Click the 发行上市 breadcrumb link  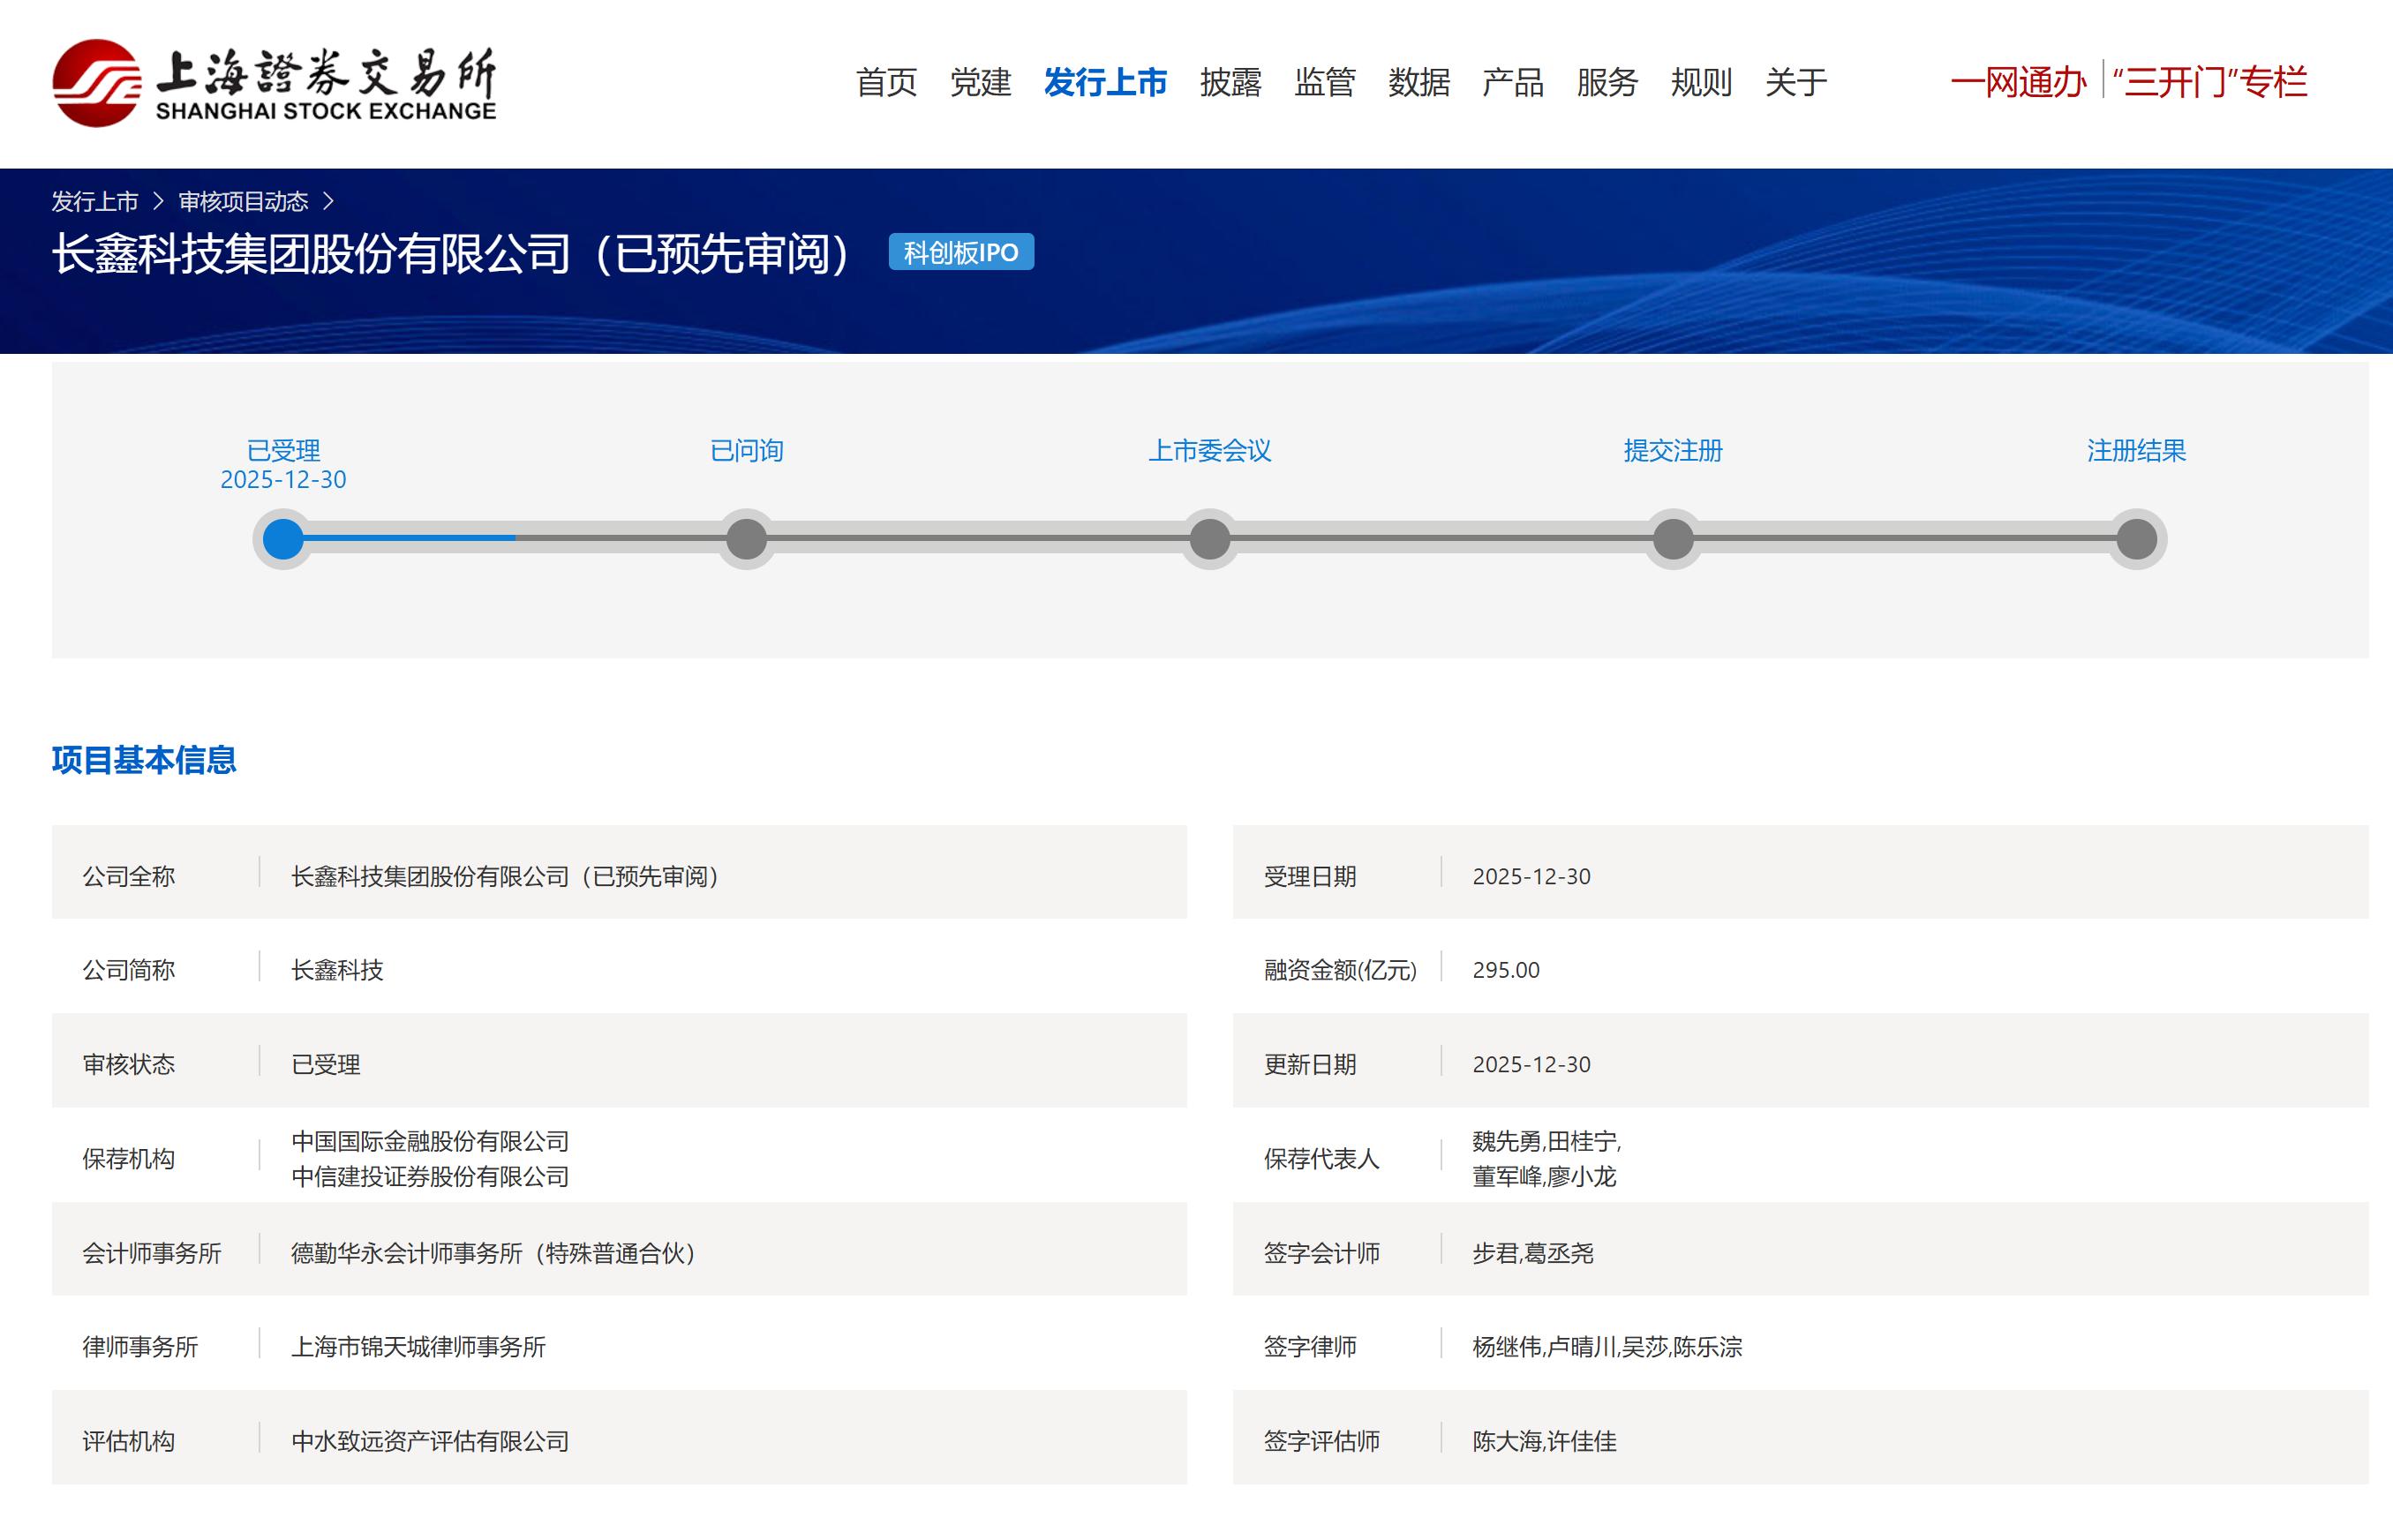pos(95,202)
